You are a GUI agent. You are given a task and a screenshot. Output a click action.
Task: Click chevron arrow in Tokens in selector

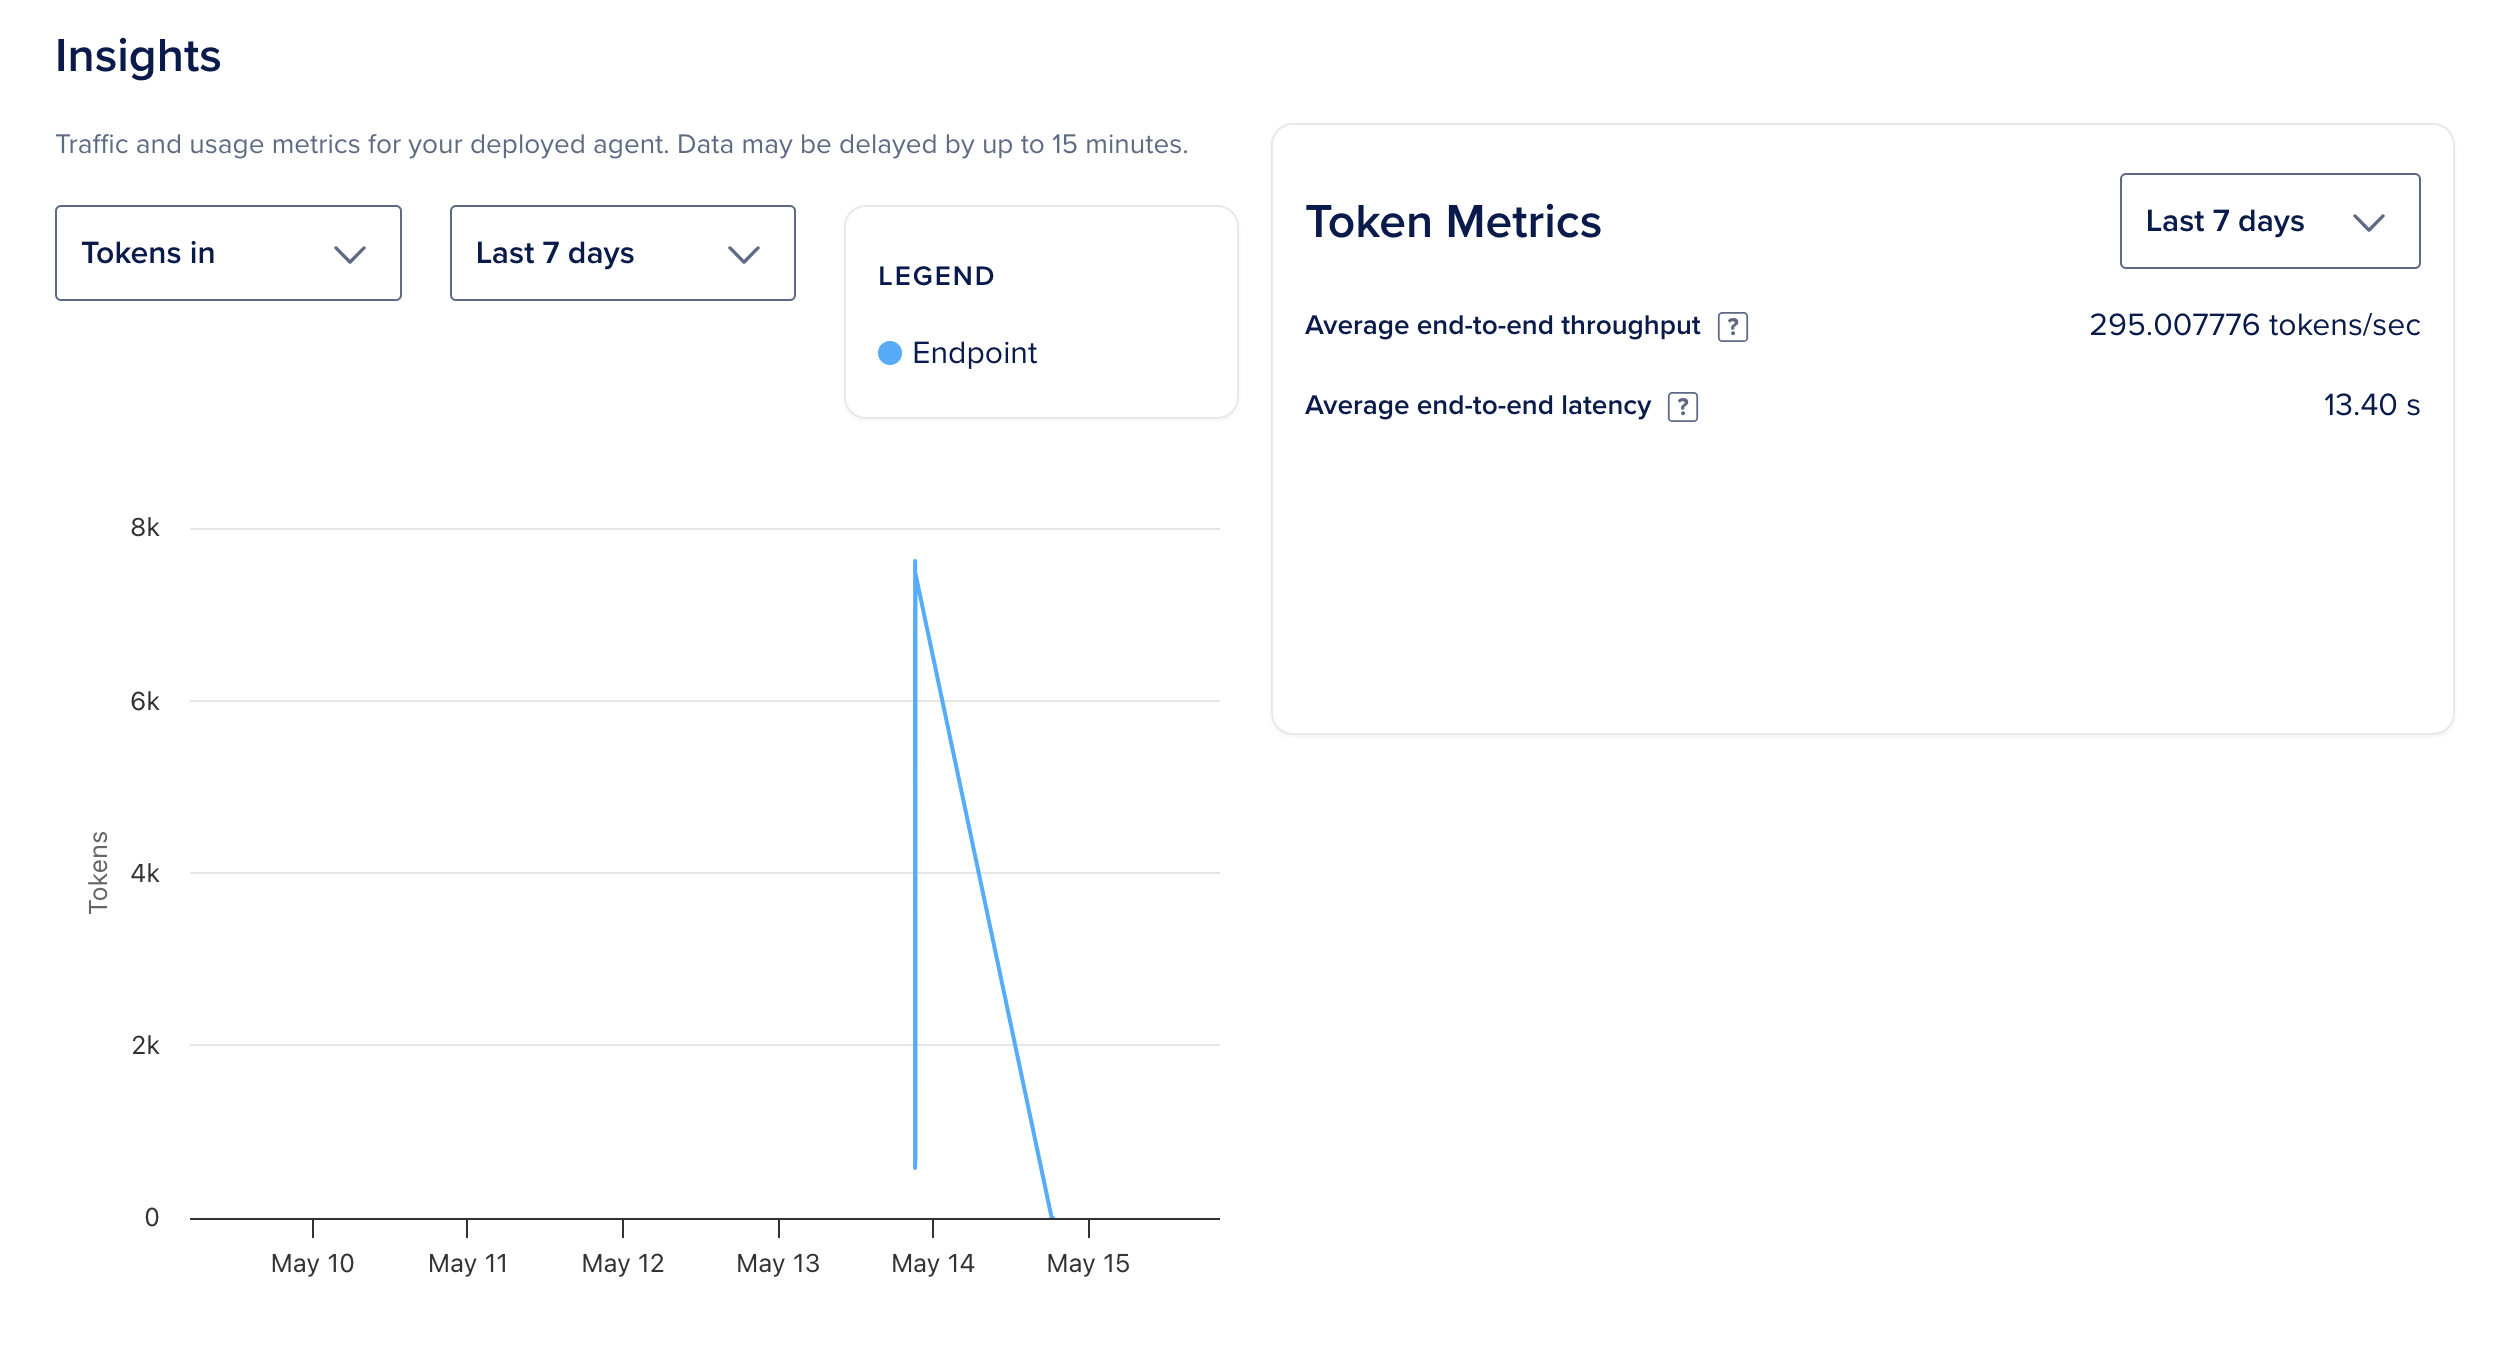[349, 255]
